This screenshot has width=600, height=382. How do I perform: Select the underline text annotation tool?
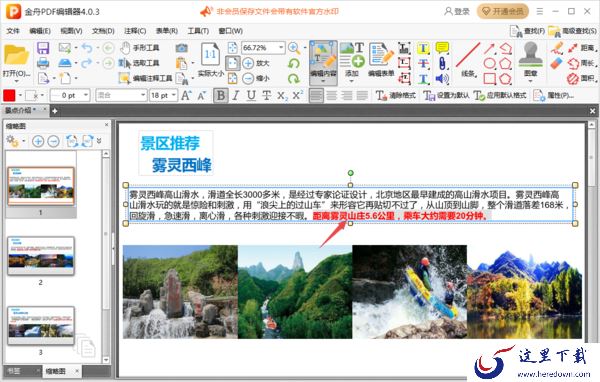coord(423,79)
